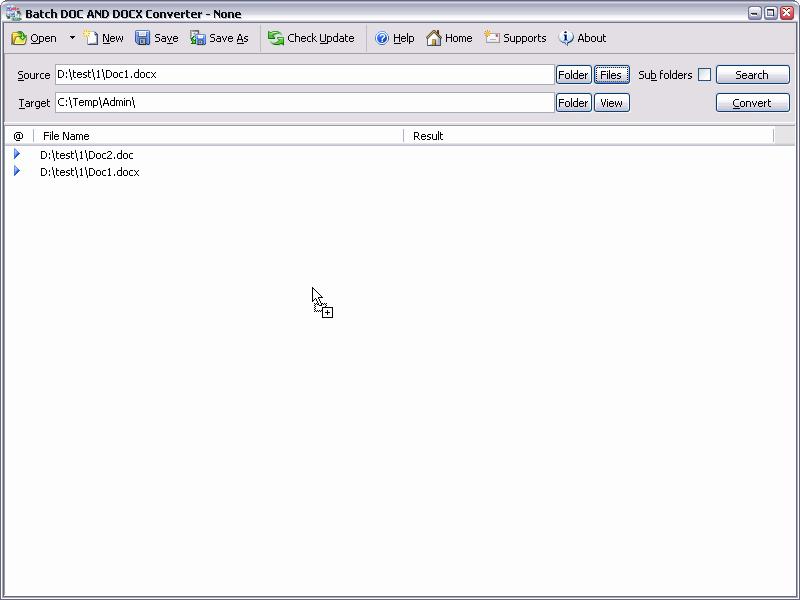Open Help via question mark icon
This screenshot has height=600, width=800.
382,38
